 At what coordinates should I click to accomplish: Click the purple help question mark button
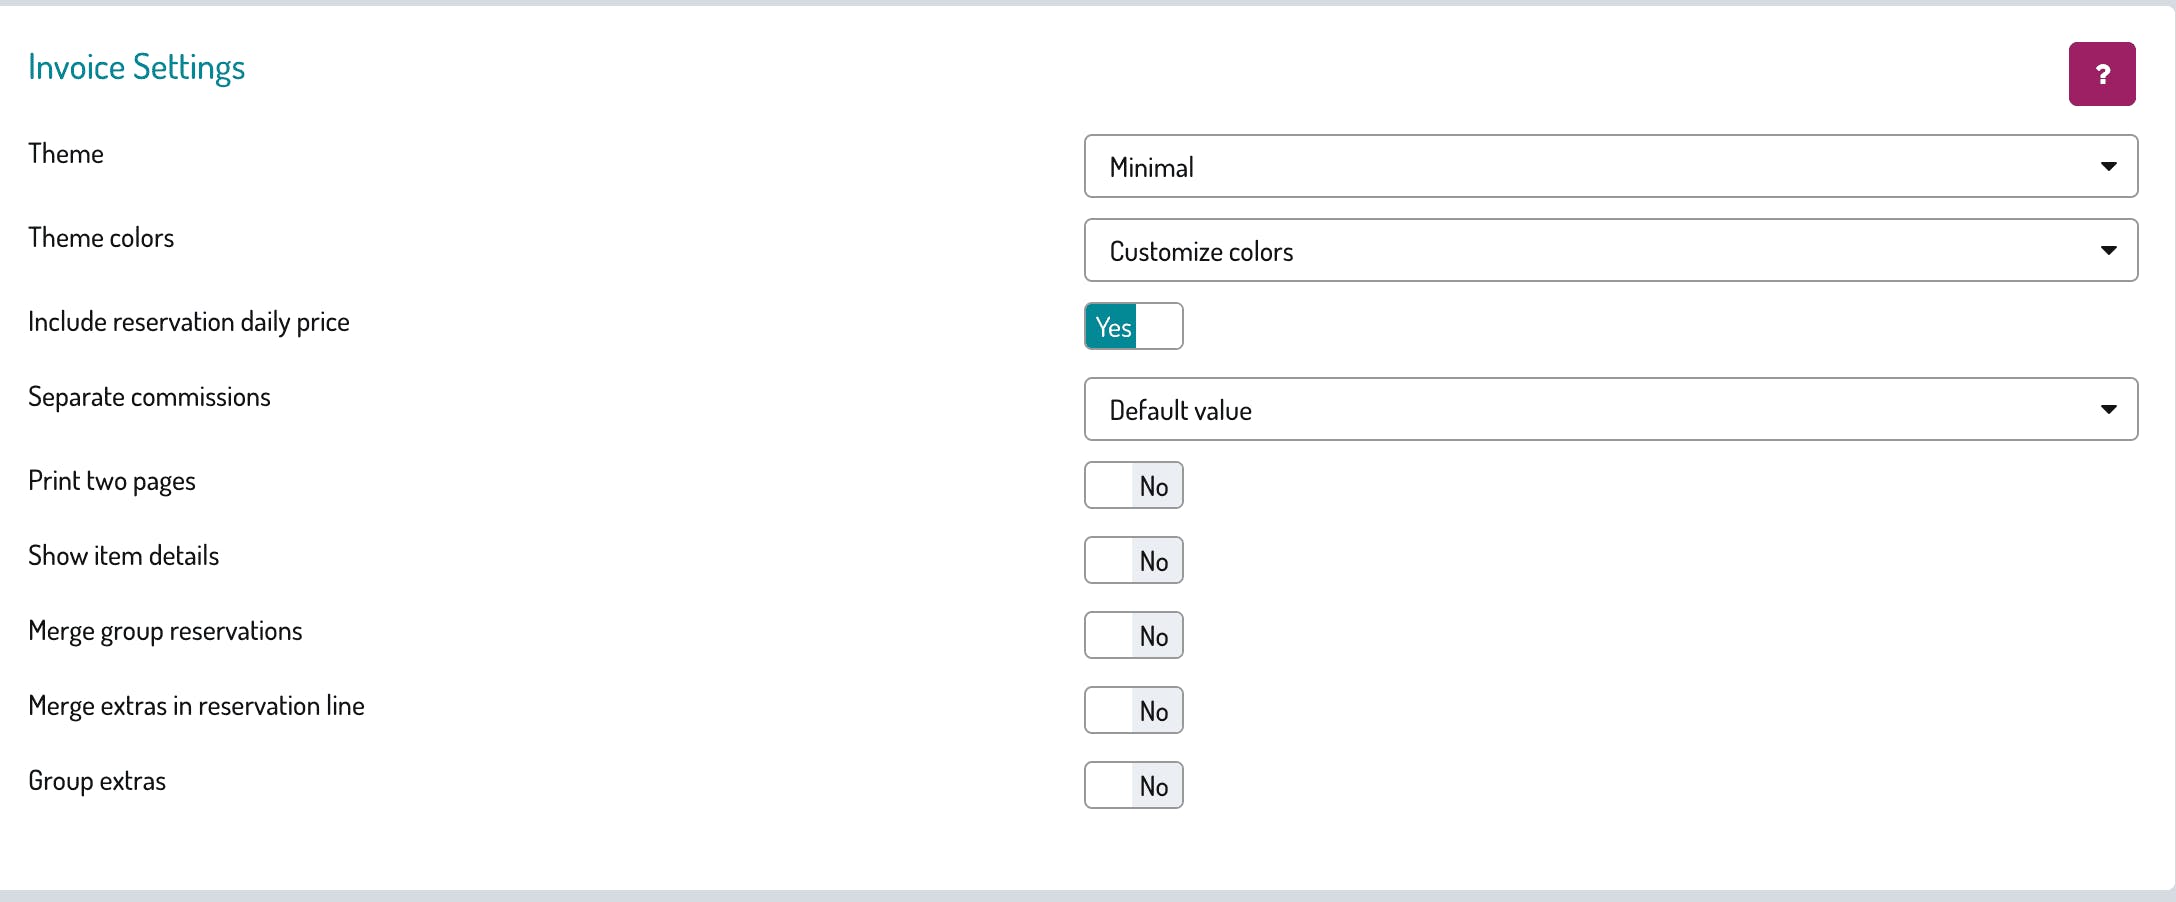[x=2101, y=74]
